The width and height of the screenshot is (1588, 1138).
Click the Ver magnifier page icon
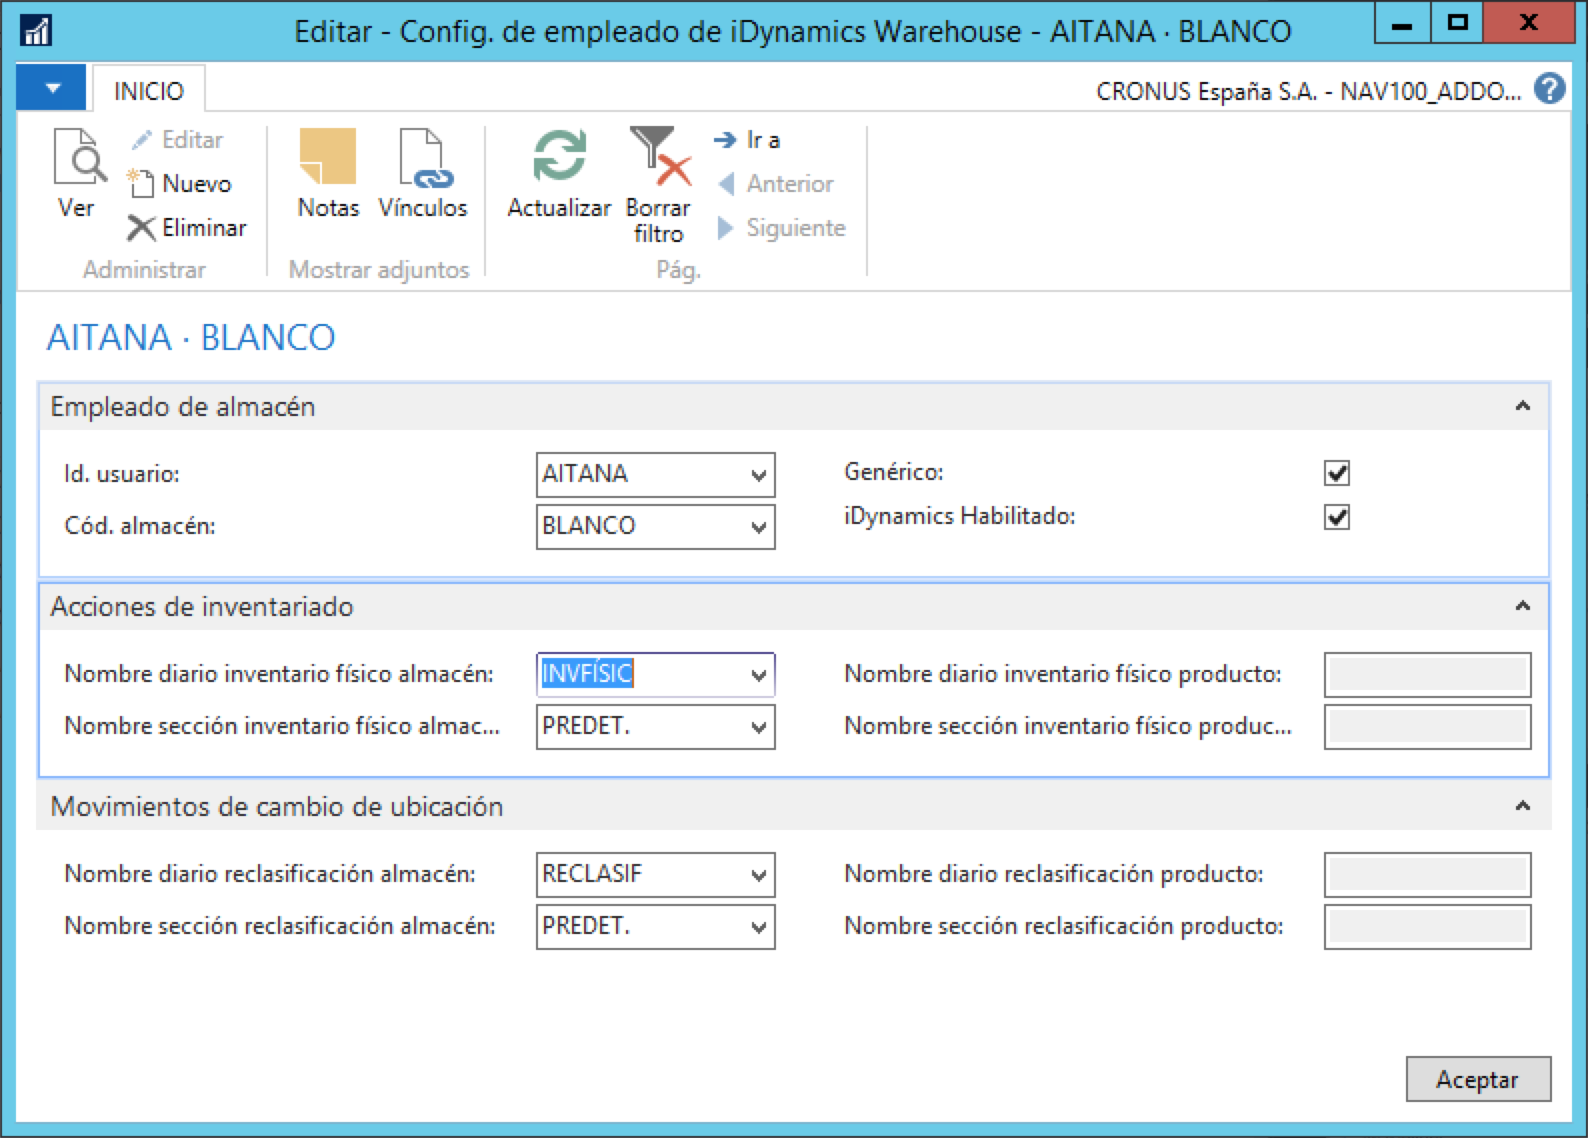[x=79, y=156]
